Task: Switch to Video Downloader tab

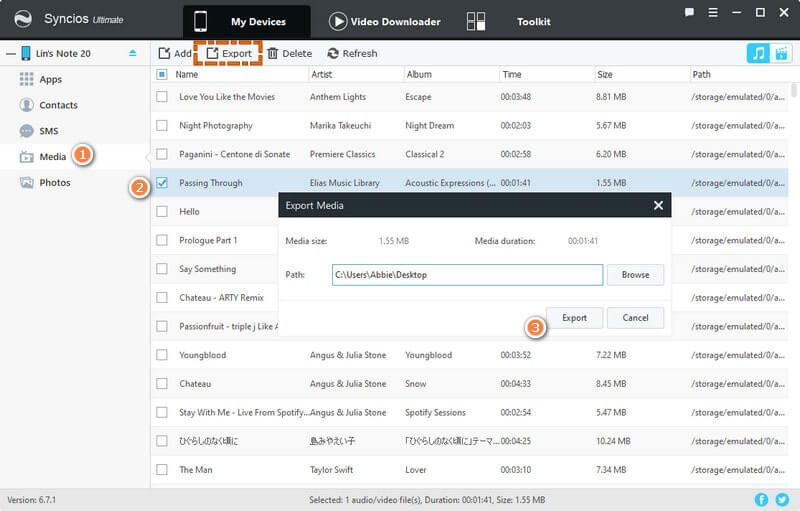Action: coord(385,21)
